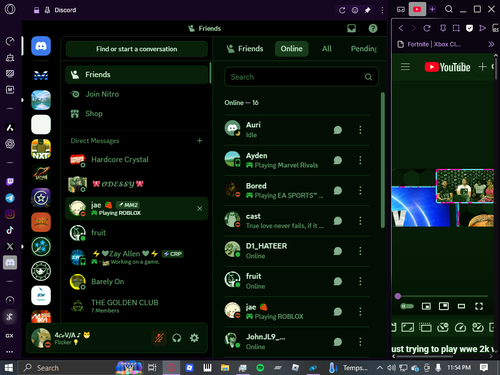This screenshot has width=500, height=375.
Task: Open Opera browser search icon
Action: [449, 9]
